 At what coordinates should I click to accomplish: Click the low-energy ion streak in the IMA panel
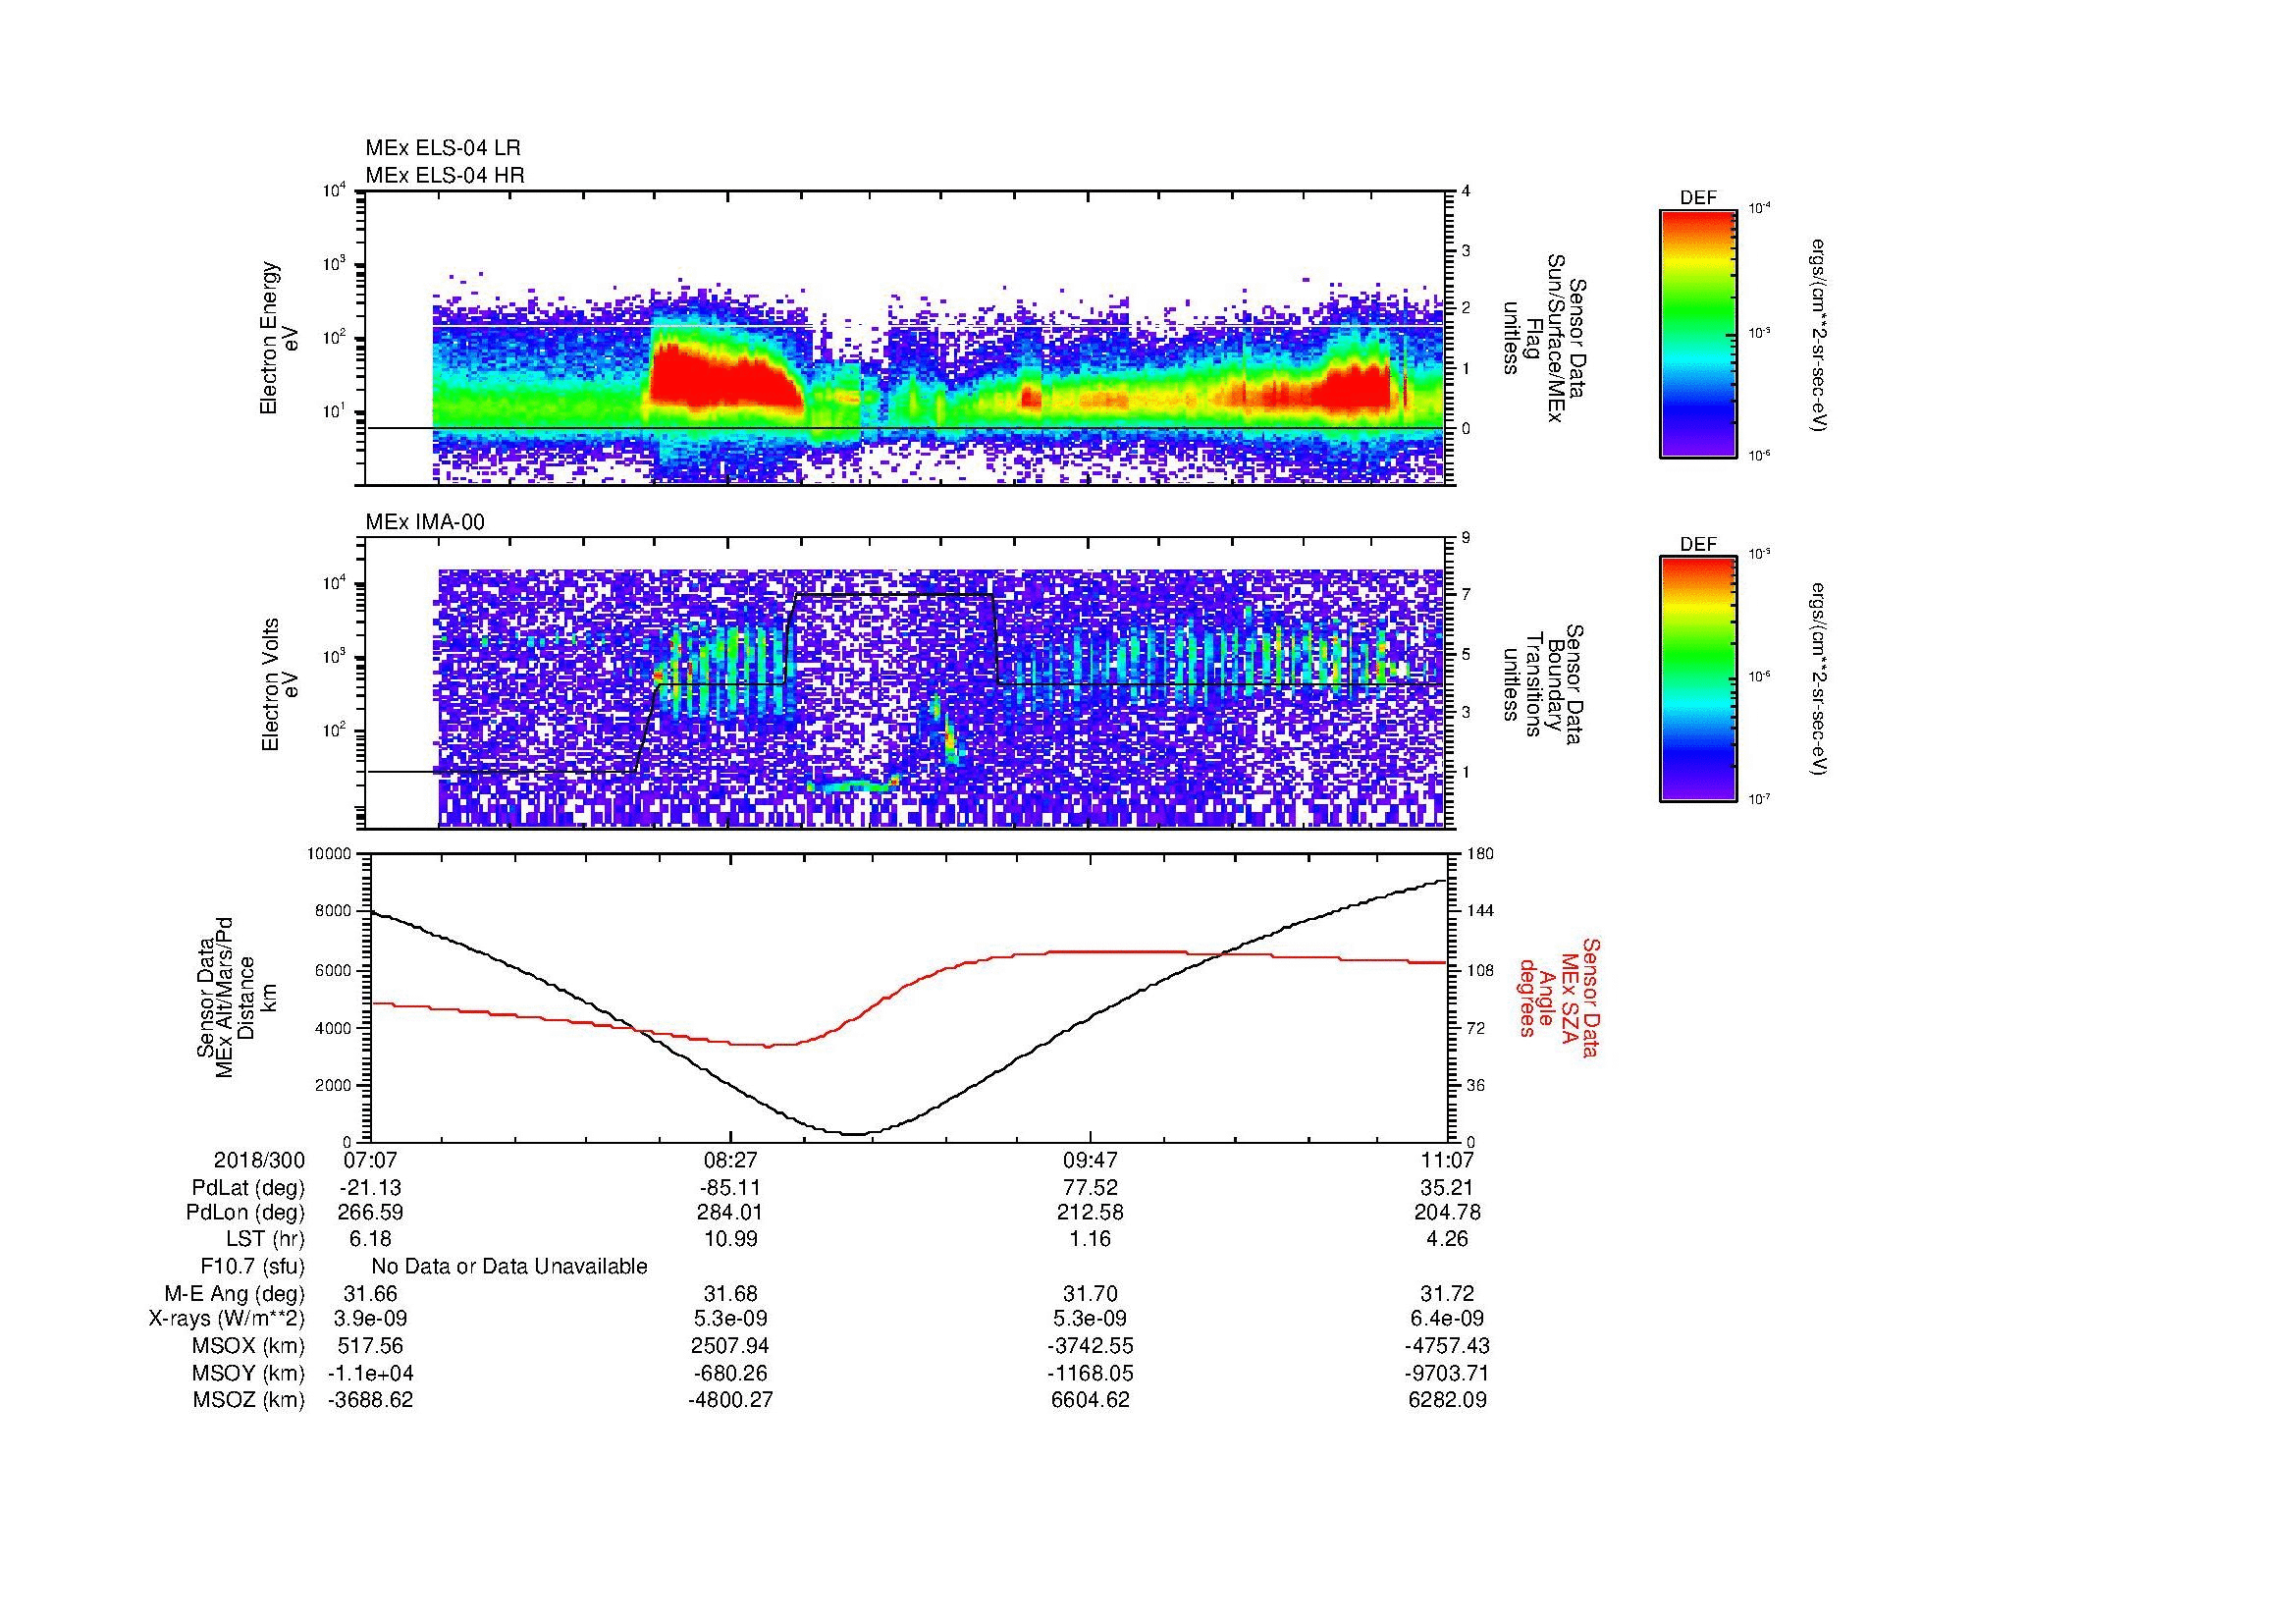pos(853,785)
